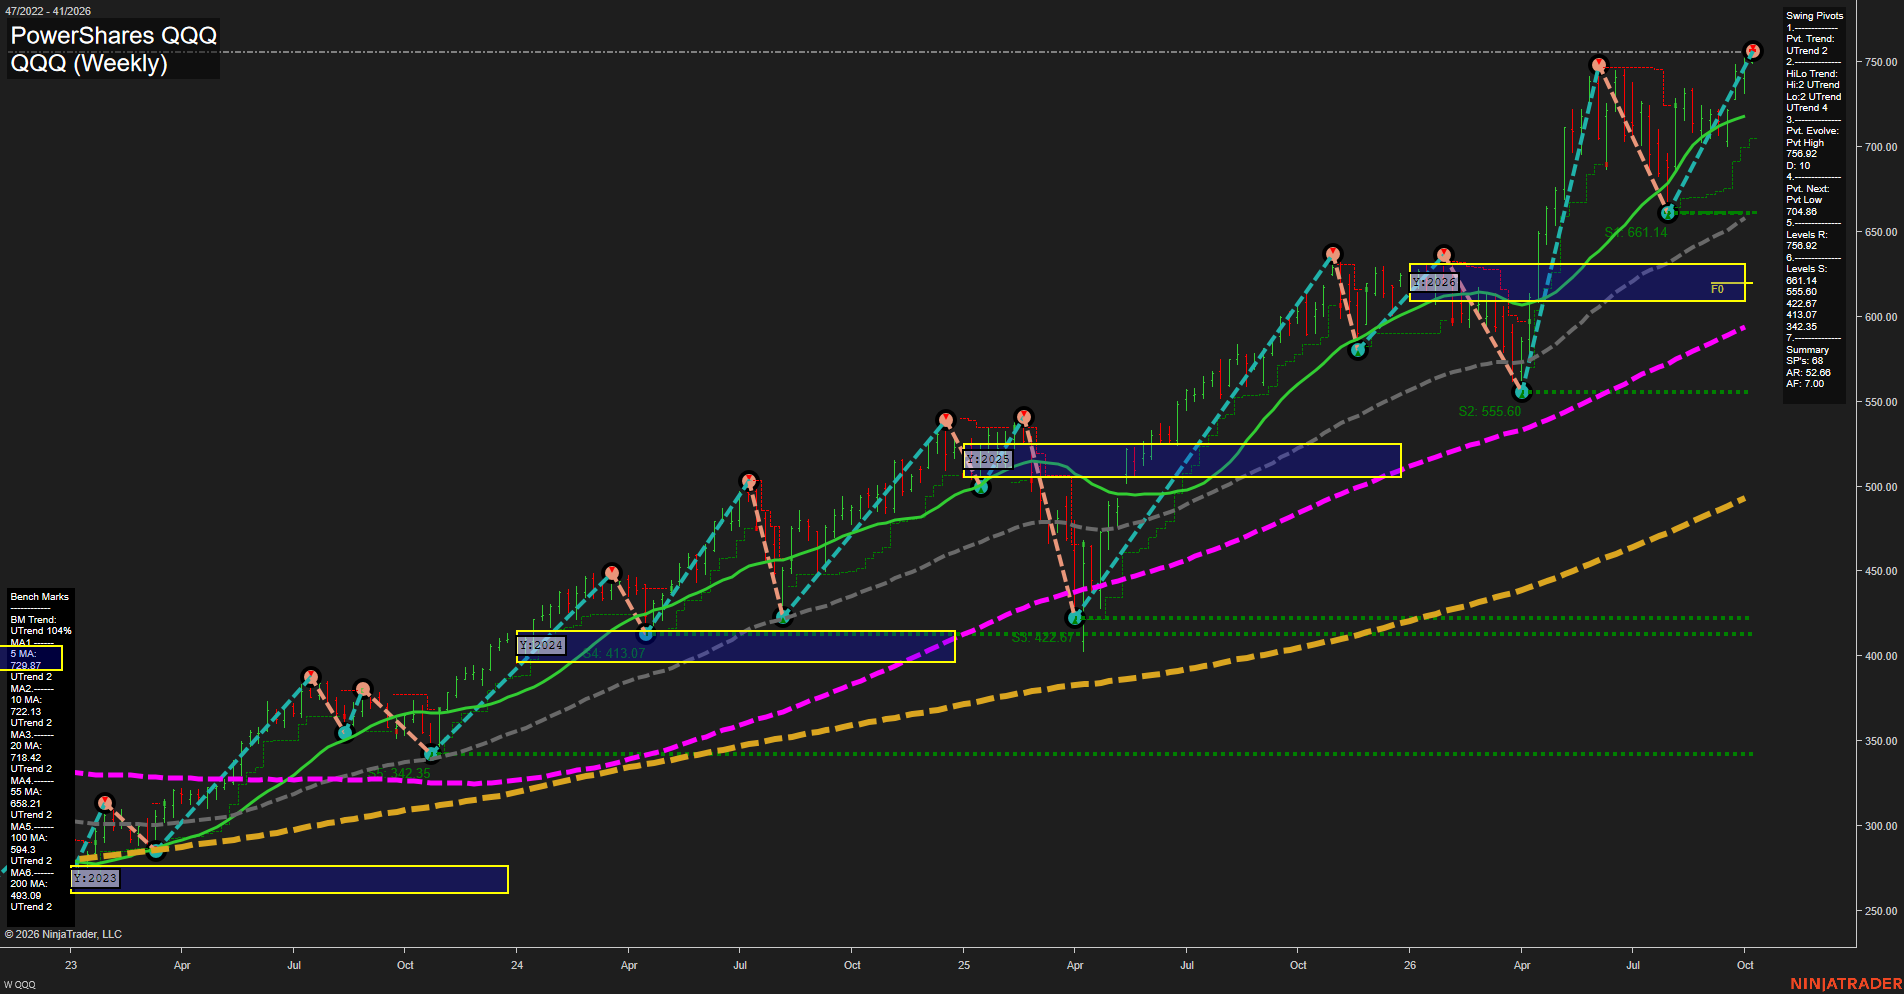Screen dimensions: 1904x994
Task: Select the Pvt High 756.92 entry
Action: (x=1805, y=149)
